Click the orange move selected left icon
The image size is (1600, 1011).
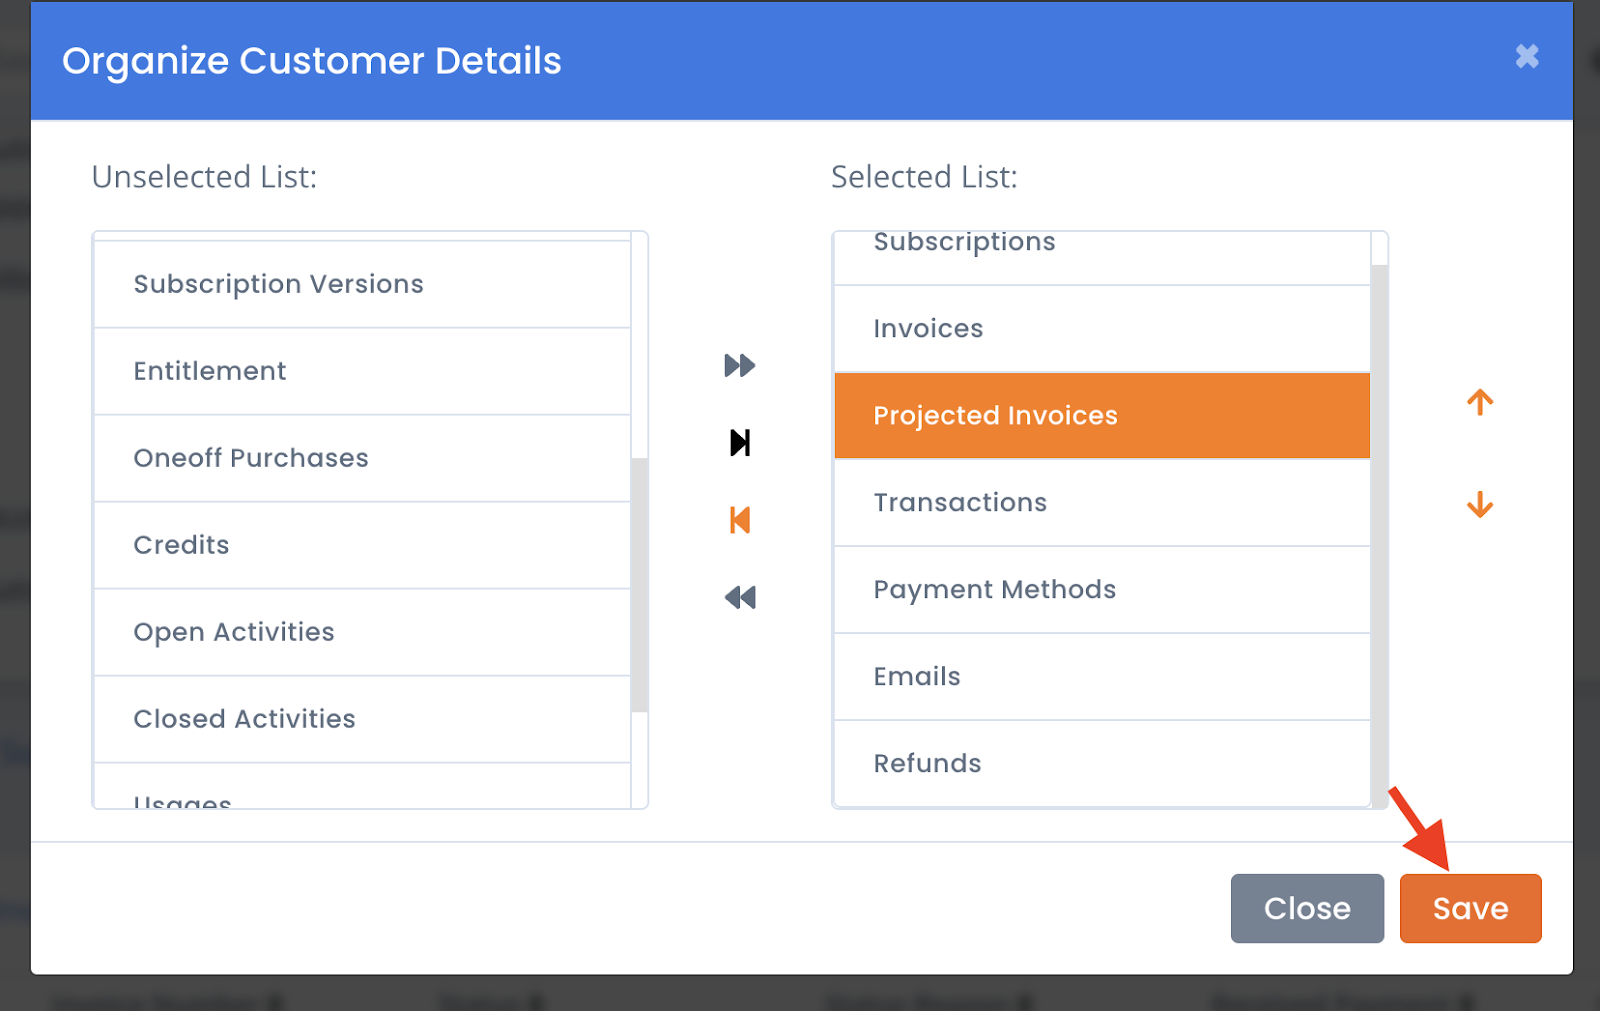740,520
